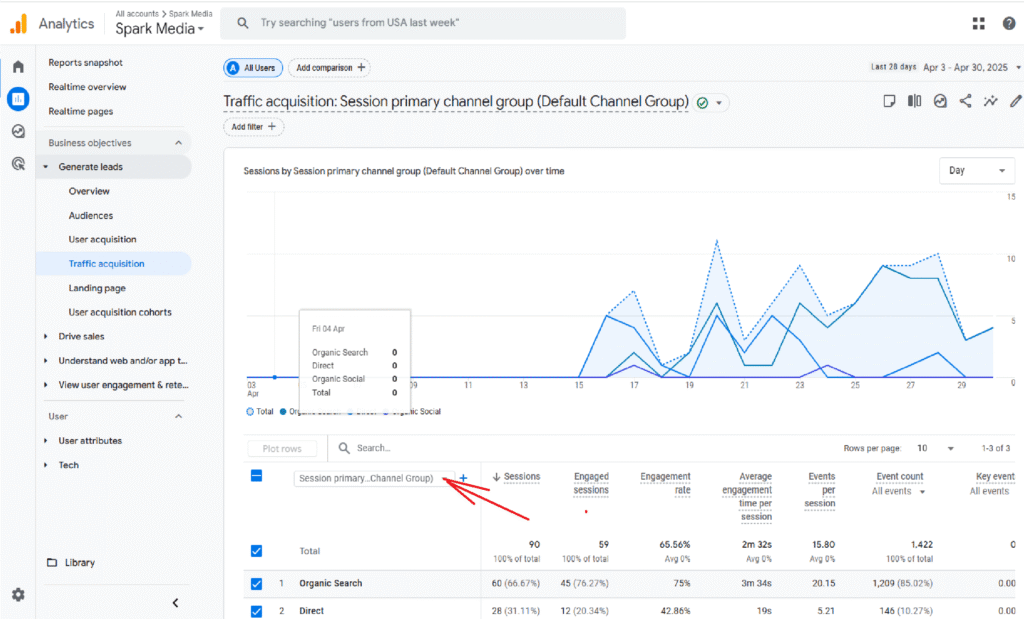This screenshot has height=619, width=1024.
Task: Collapse the User section
Action: [x=178, y=416]
